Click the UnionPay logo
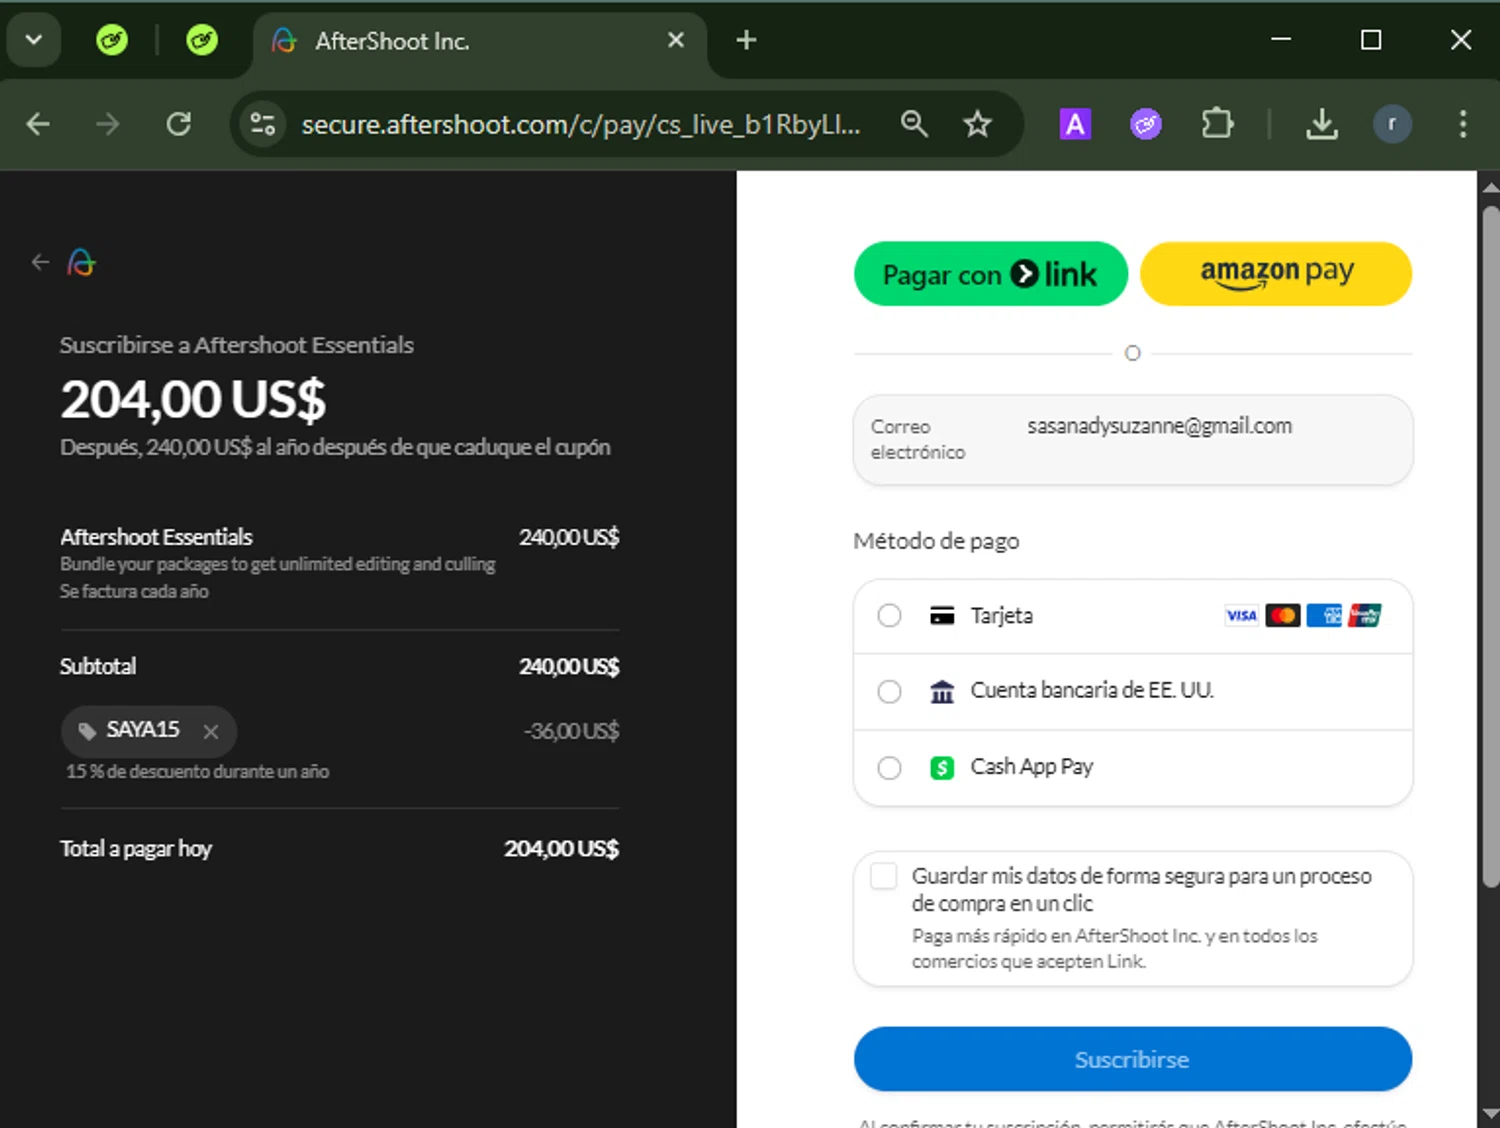 click(1364, 615)
